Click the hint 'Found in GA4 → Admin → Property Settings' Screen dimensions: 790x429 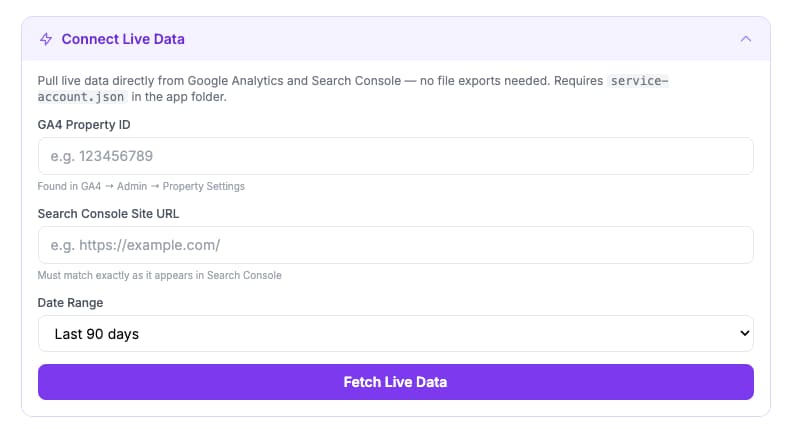[141, 186]
